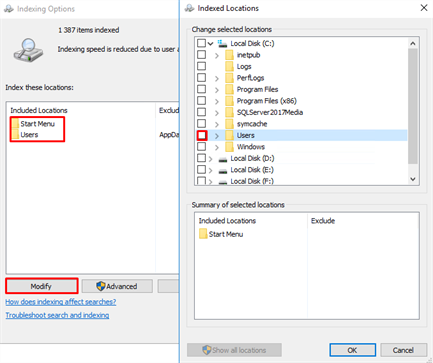Image resolution: width=433 pixels, height=363 pixels.
Task: Expand the Users folder node
Action: tap(217, 136)
